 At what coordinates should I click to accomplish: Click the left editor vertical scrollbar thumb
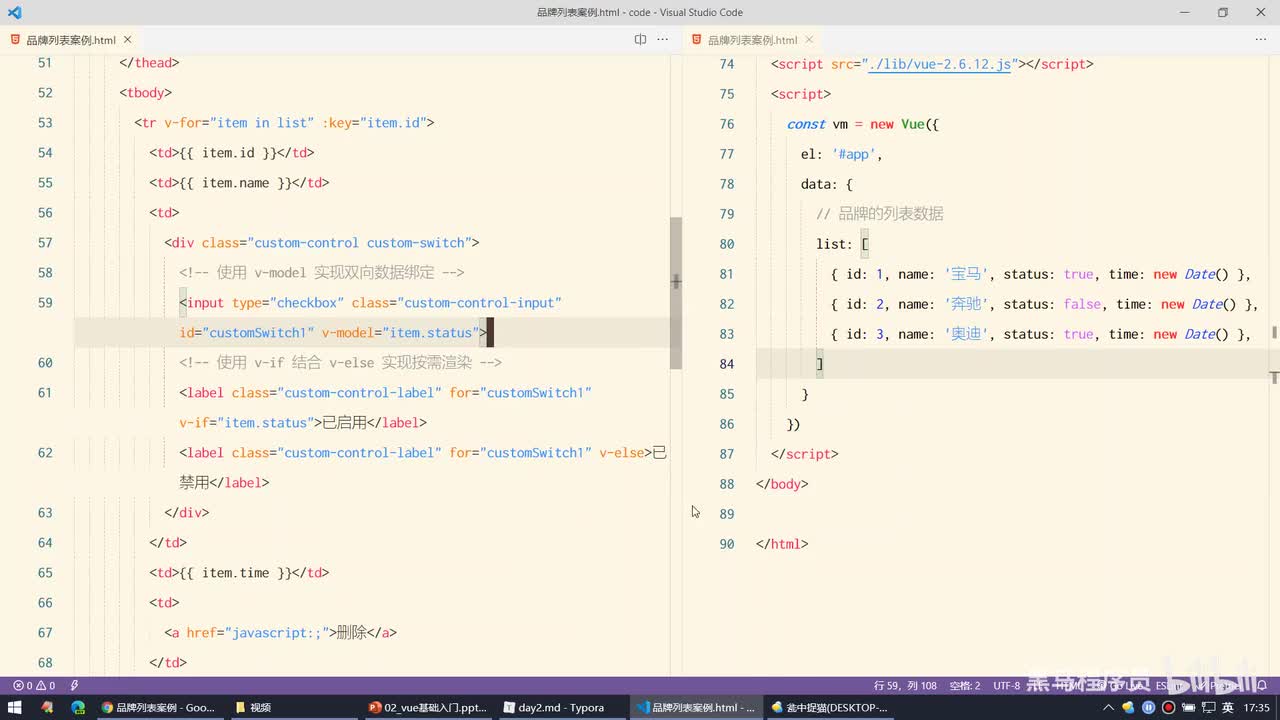[676, 293]
